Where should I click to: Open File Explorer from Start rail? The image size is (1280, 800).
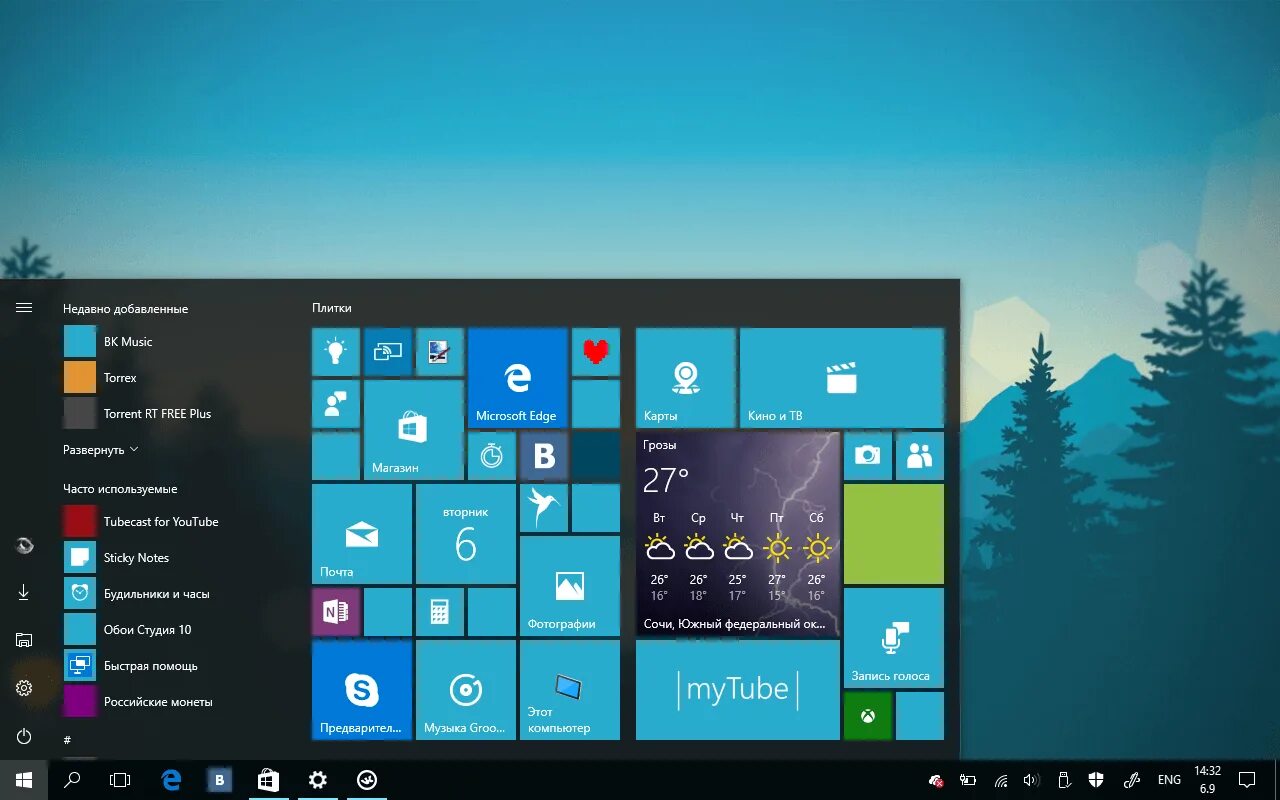(24, 640)
